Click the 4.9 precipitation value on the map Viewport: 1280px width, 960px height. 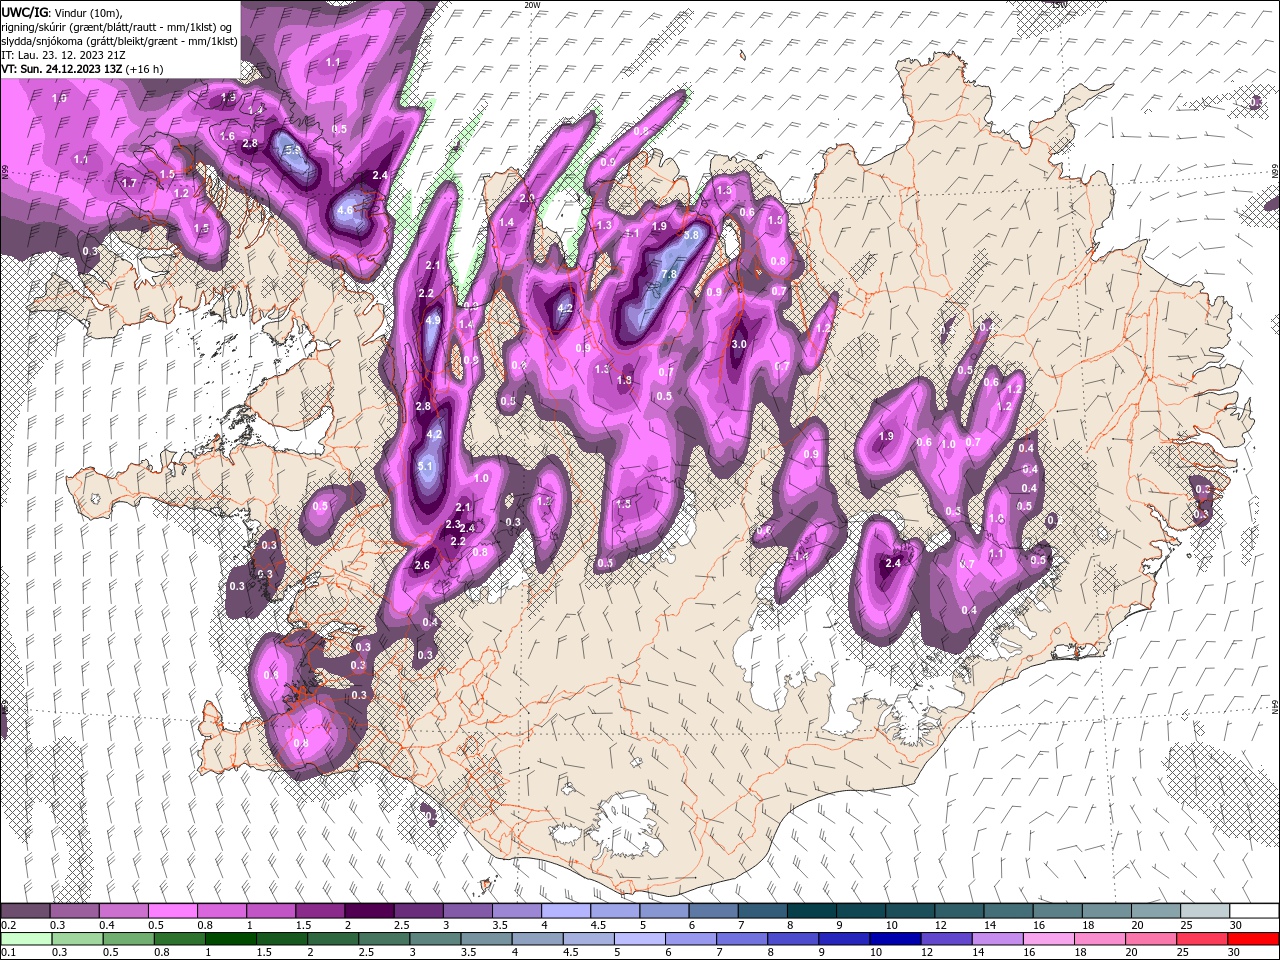[433, 321]
